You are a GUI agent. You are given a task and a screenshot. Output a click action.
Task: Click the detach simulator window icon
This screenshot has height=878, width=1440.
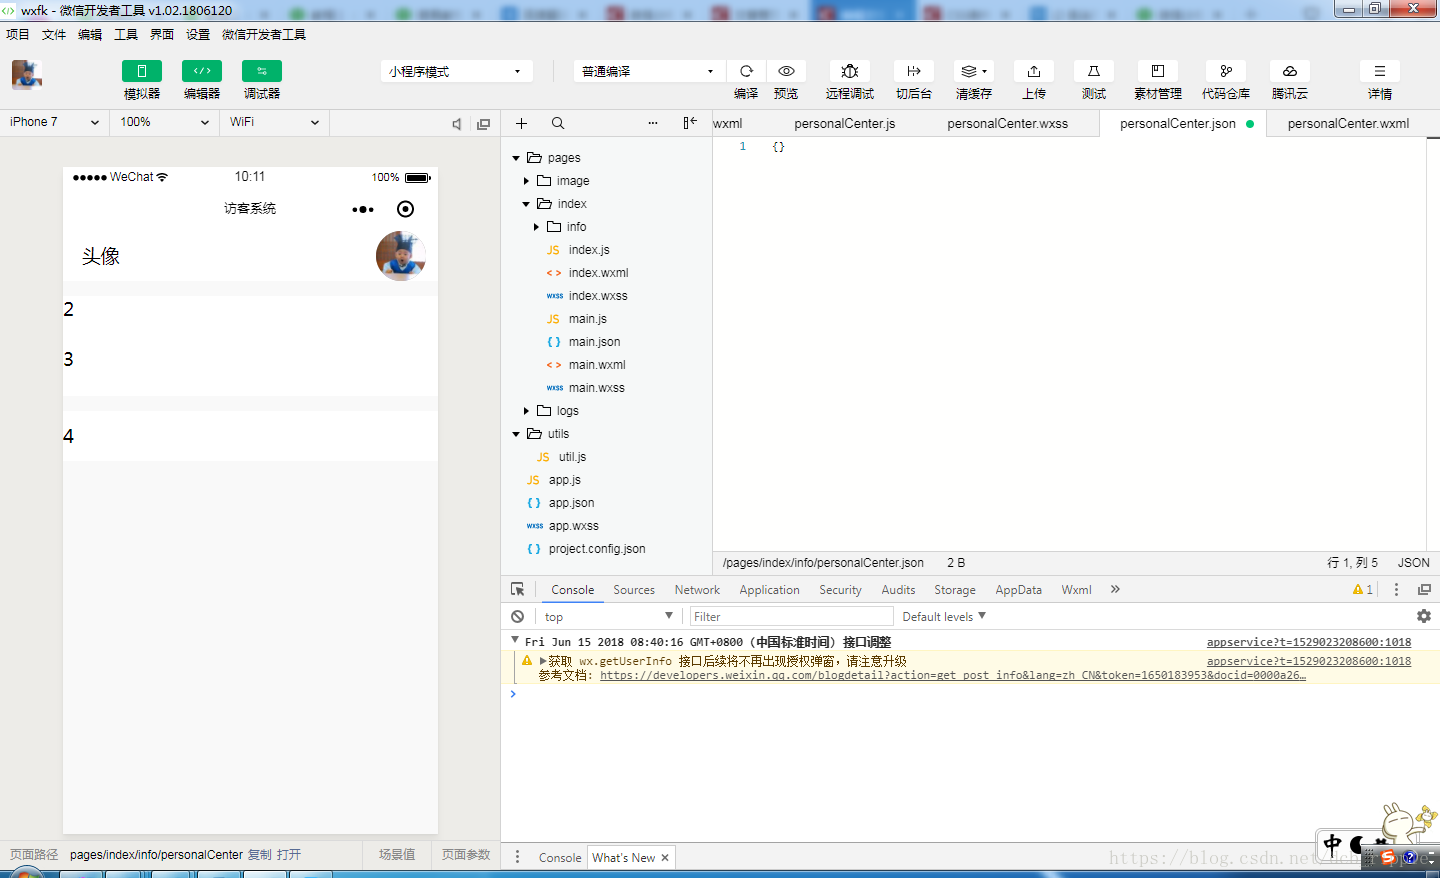[x=484, y=124]
